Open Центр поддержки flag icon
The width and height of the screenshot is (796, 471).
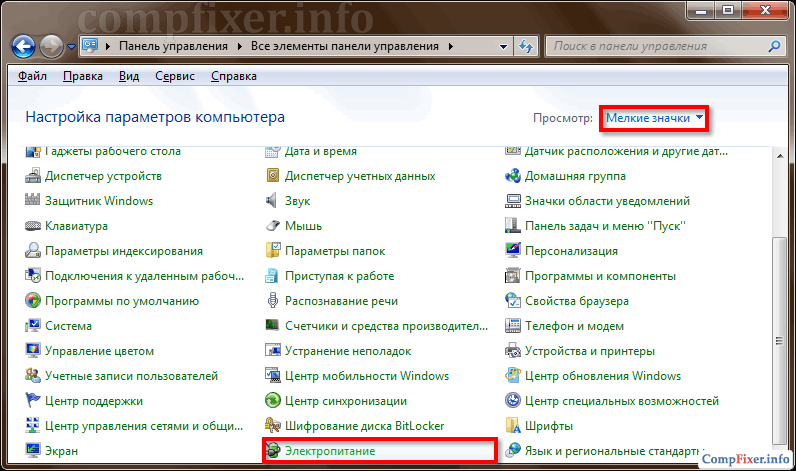tap(33, 400)
